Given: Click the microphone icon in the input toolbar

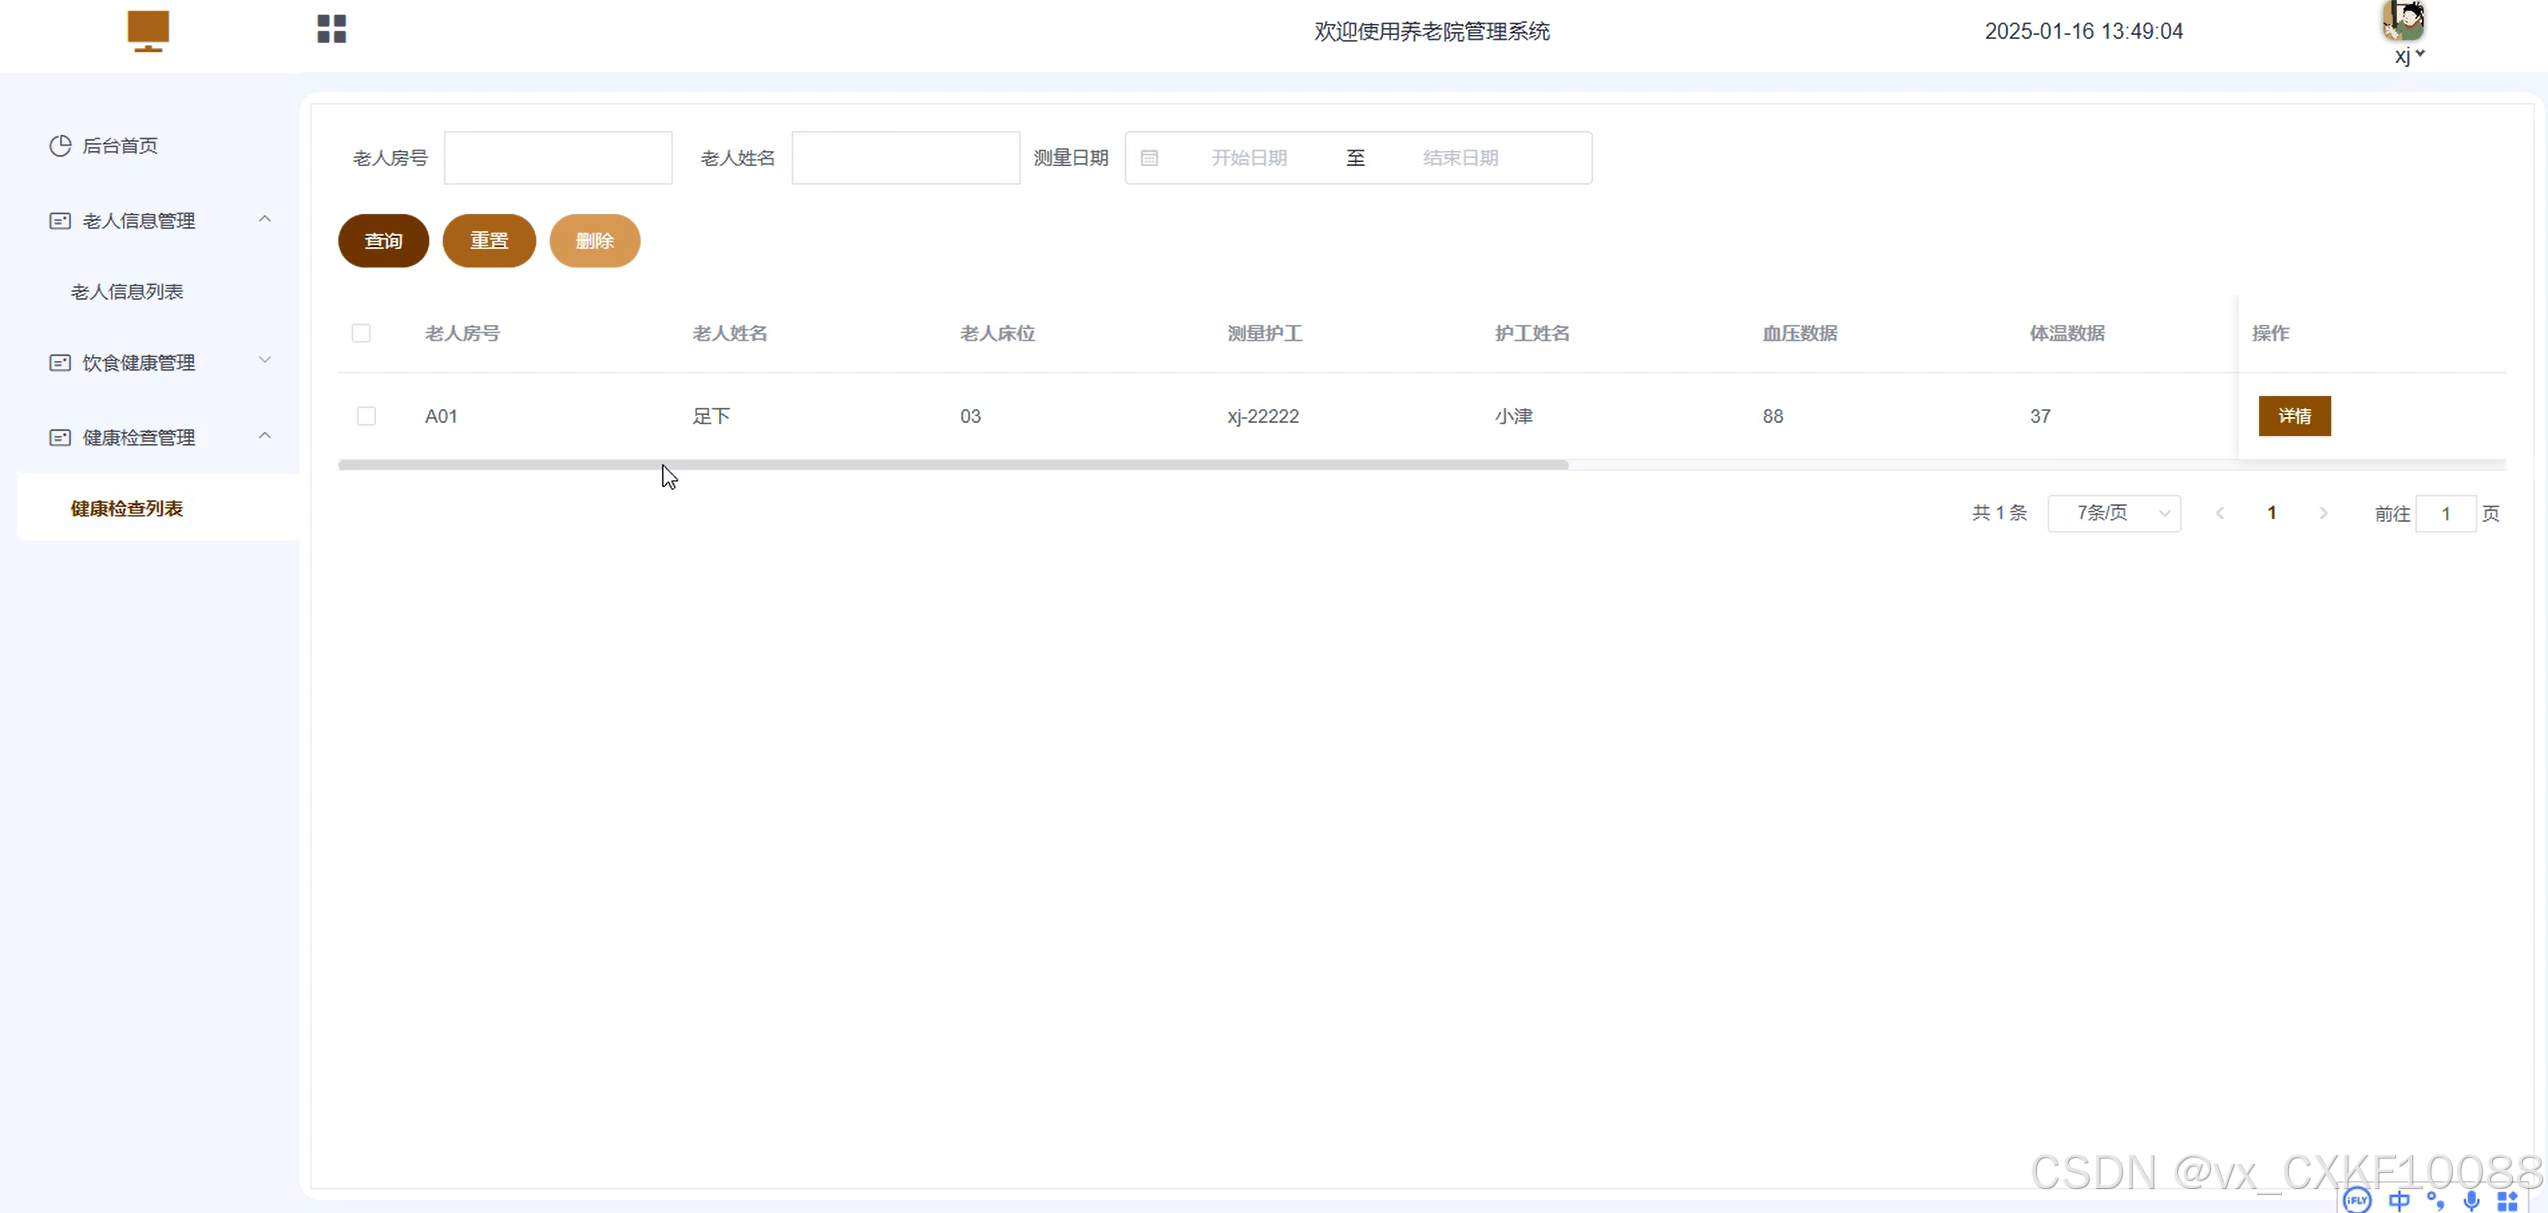Looking at the screenshot, I should pyautogui.click(x=2471, y=1199).
